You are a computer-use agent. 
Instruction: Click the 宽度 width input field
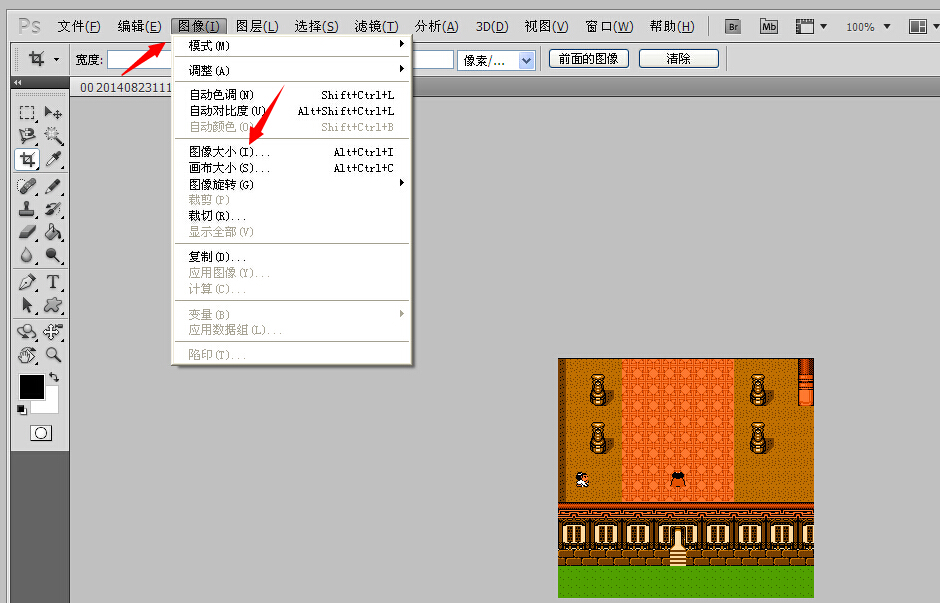click(x=139, y=60)
